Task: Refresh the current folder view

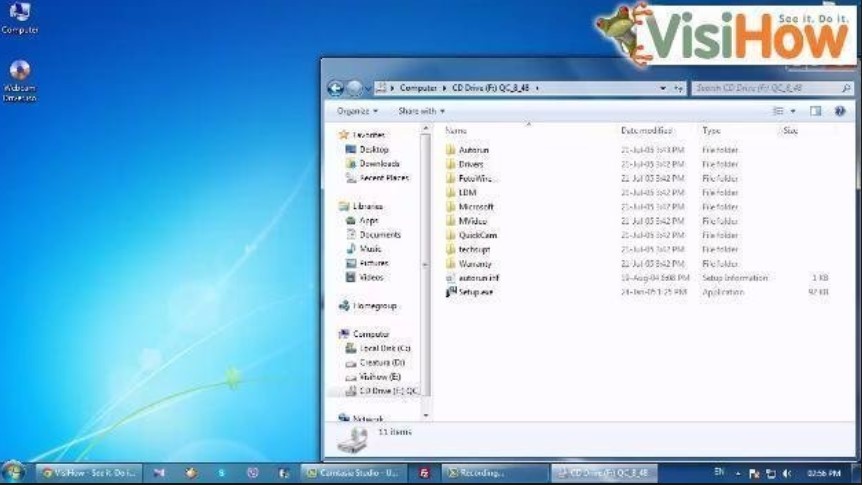Action: tap(678, 88)
